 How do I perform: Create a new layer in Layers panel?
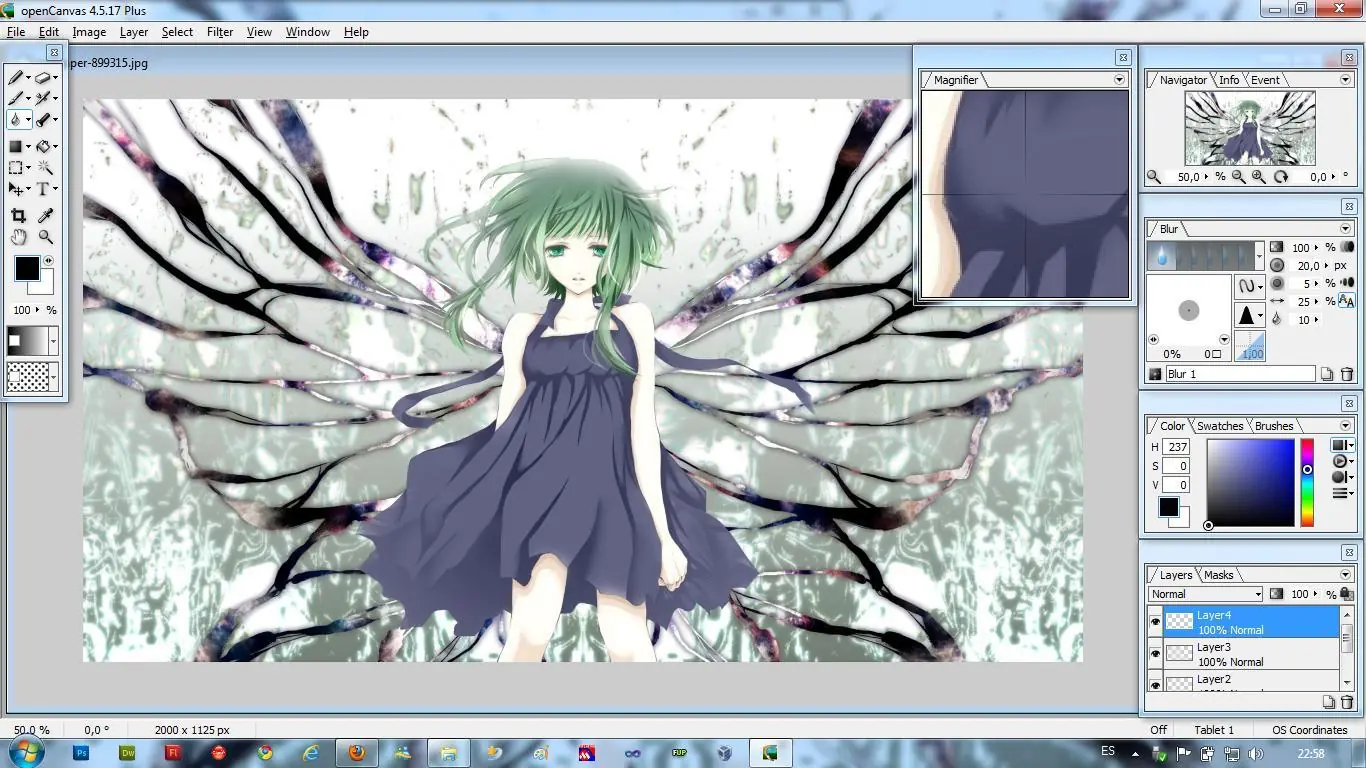[1328, 703]
